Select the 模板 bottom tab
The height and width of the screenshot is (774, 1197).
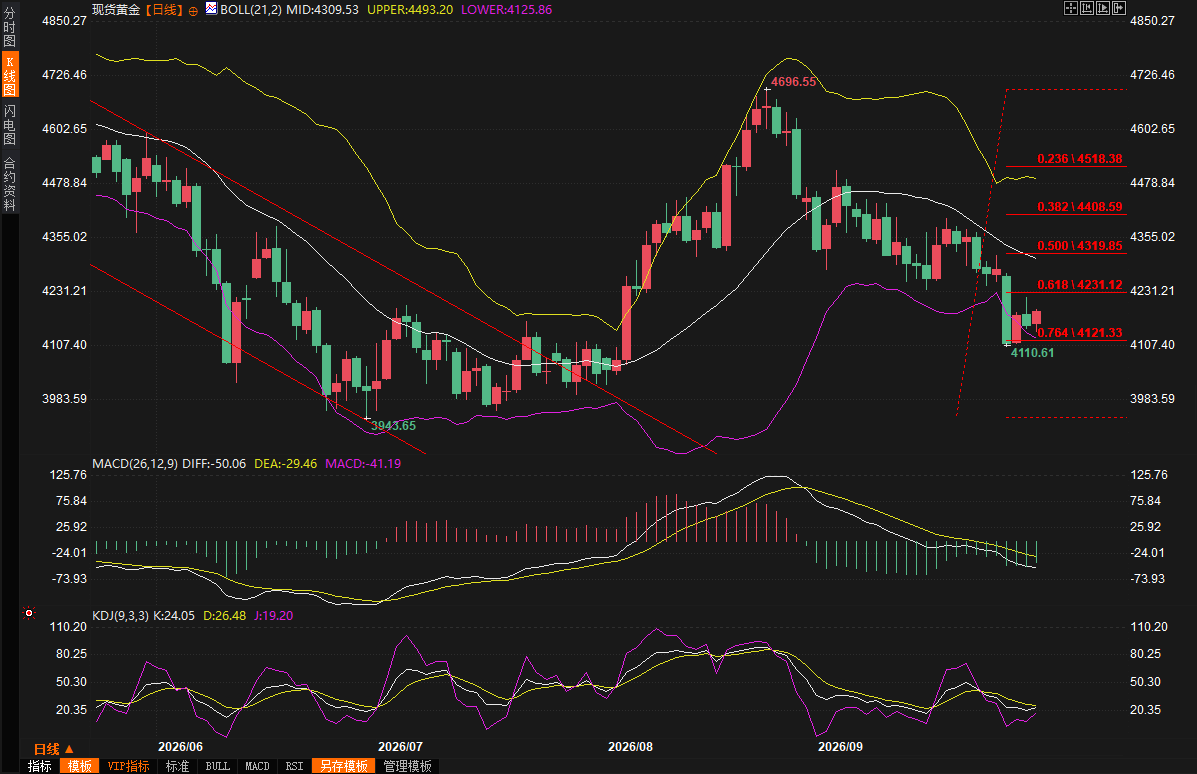pos(79,766)
